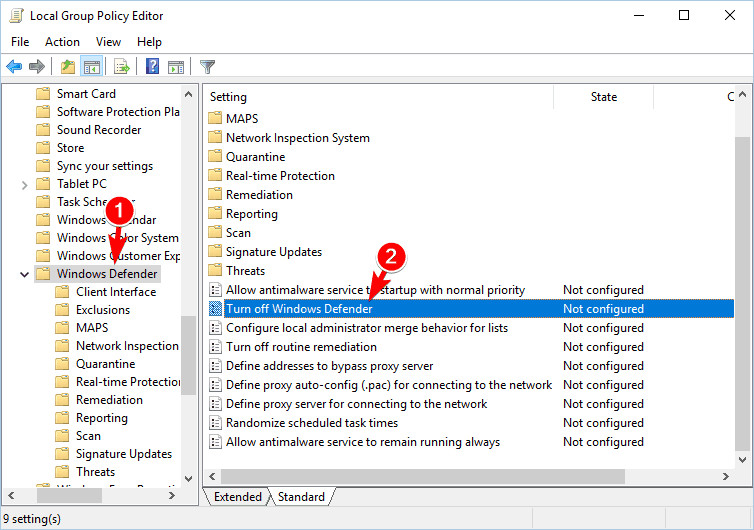
Task: Select Reporting in the tree pane
Action: [x=101, y=418]
